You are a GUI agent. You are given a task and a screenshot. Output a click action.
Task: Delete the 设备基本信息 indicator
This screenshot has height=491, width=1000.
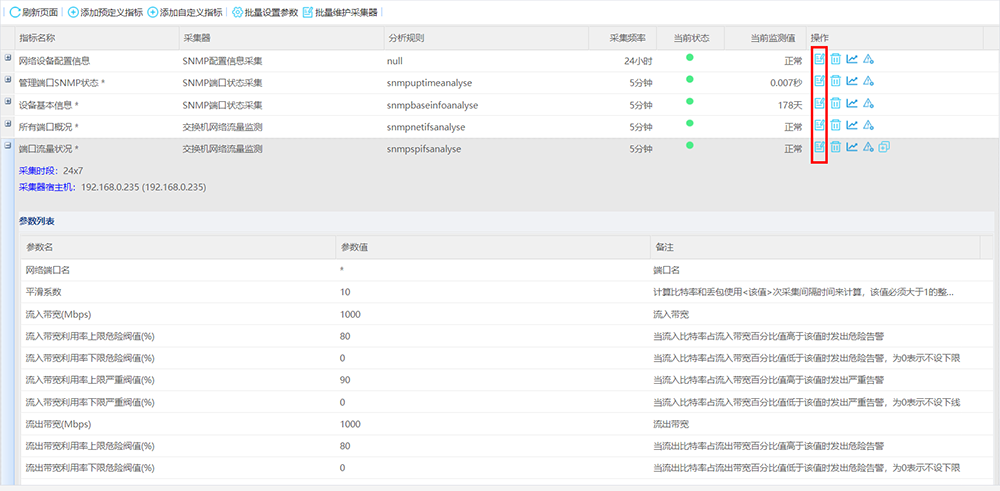pyautogui.click(x=835, y=103)
